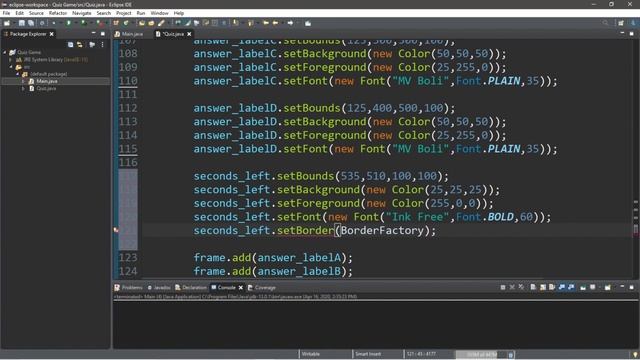The image size is (640, 360).
Task: Click the New file toolbar icon
Action: (x=7, y=23)
